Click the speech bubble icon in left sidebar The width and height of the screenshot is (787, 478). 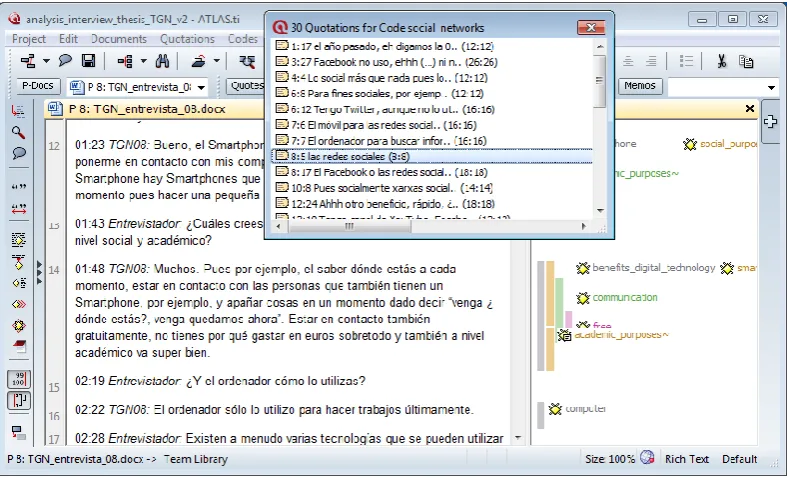tap(19, 153)
